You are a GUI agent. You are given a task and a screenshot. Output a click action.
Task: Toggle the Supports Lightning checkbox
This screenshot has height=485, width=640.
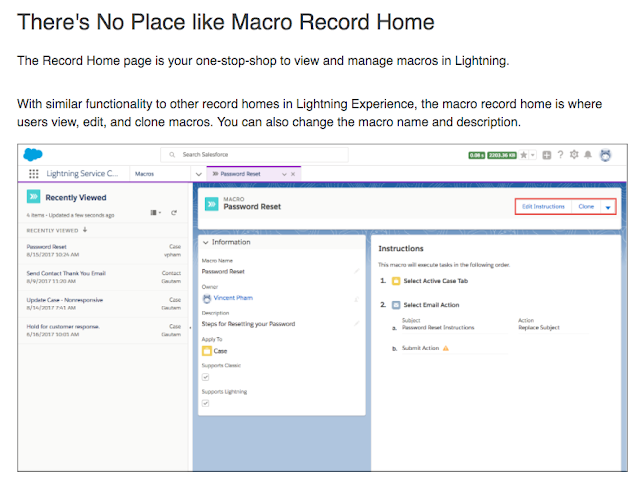point(206,403)
